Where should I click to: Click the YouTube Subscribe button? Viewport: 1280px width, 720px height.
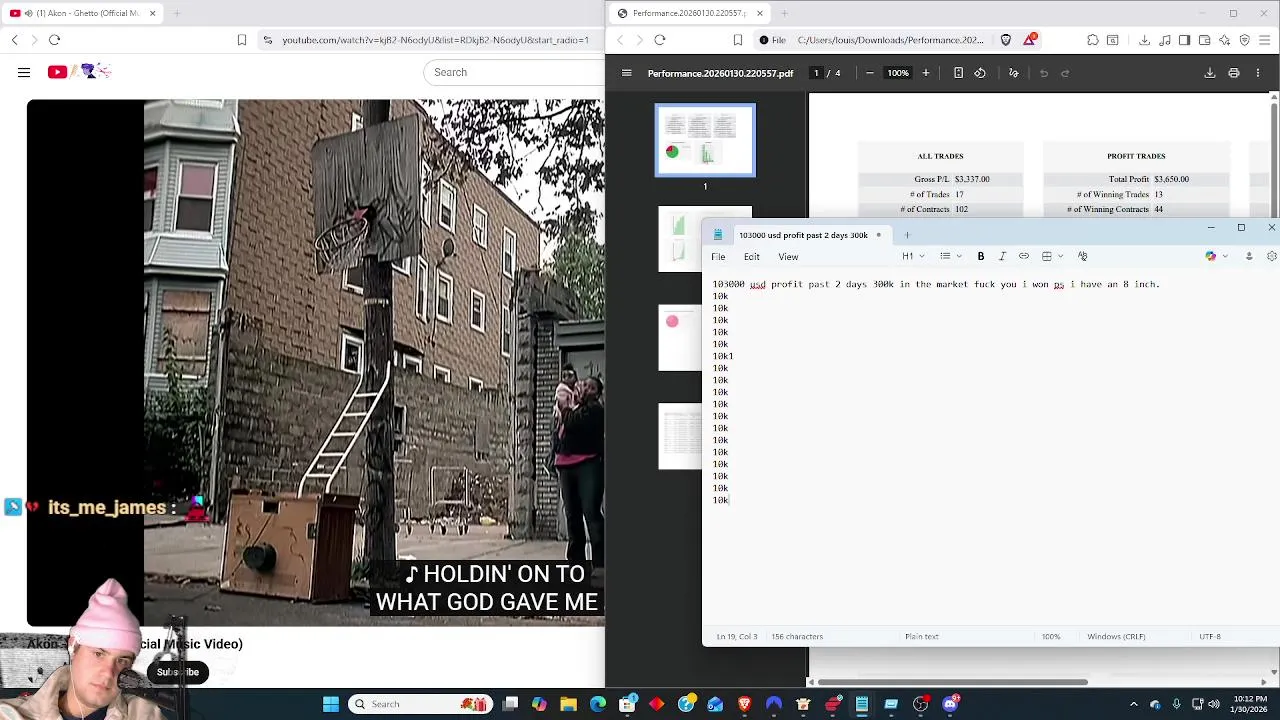tap(178, 672)
